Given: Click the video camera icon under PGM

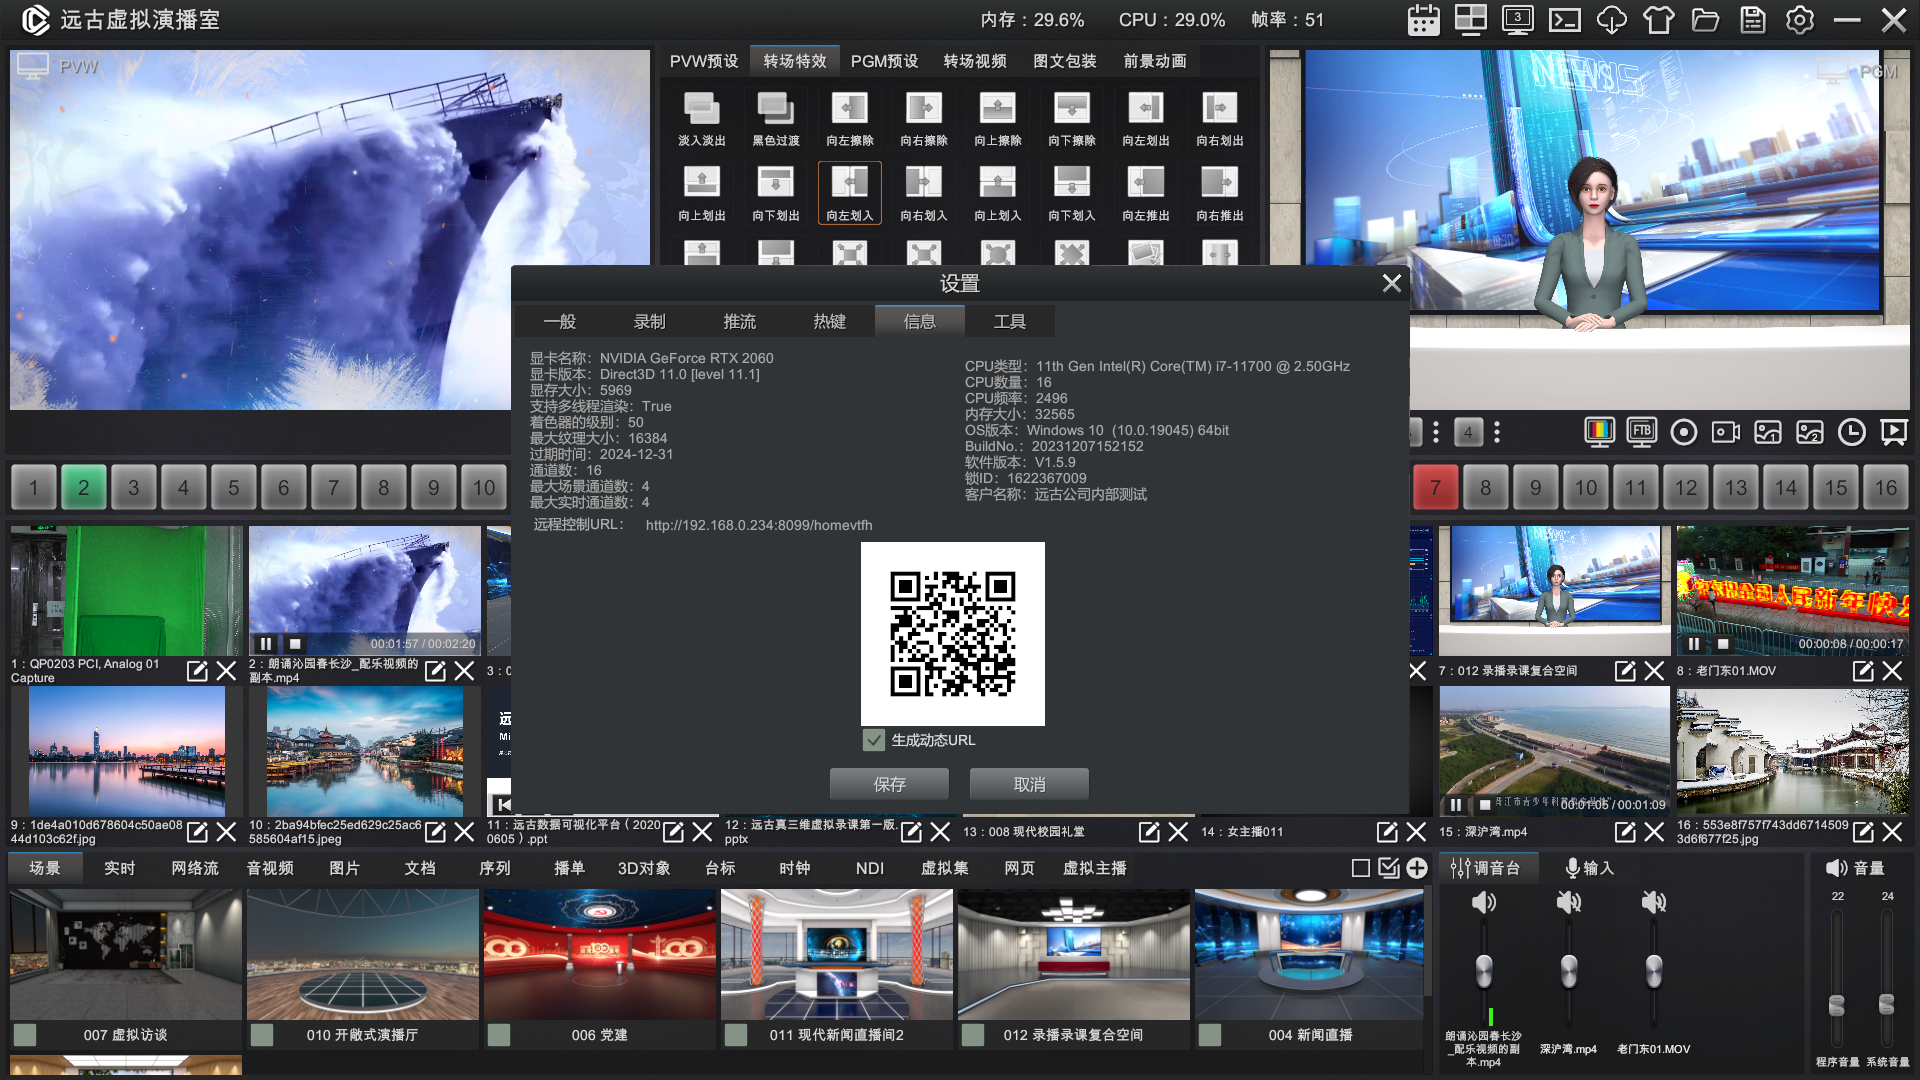Looking at the screenshot, I should click(x=1725, y=432).
